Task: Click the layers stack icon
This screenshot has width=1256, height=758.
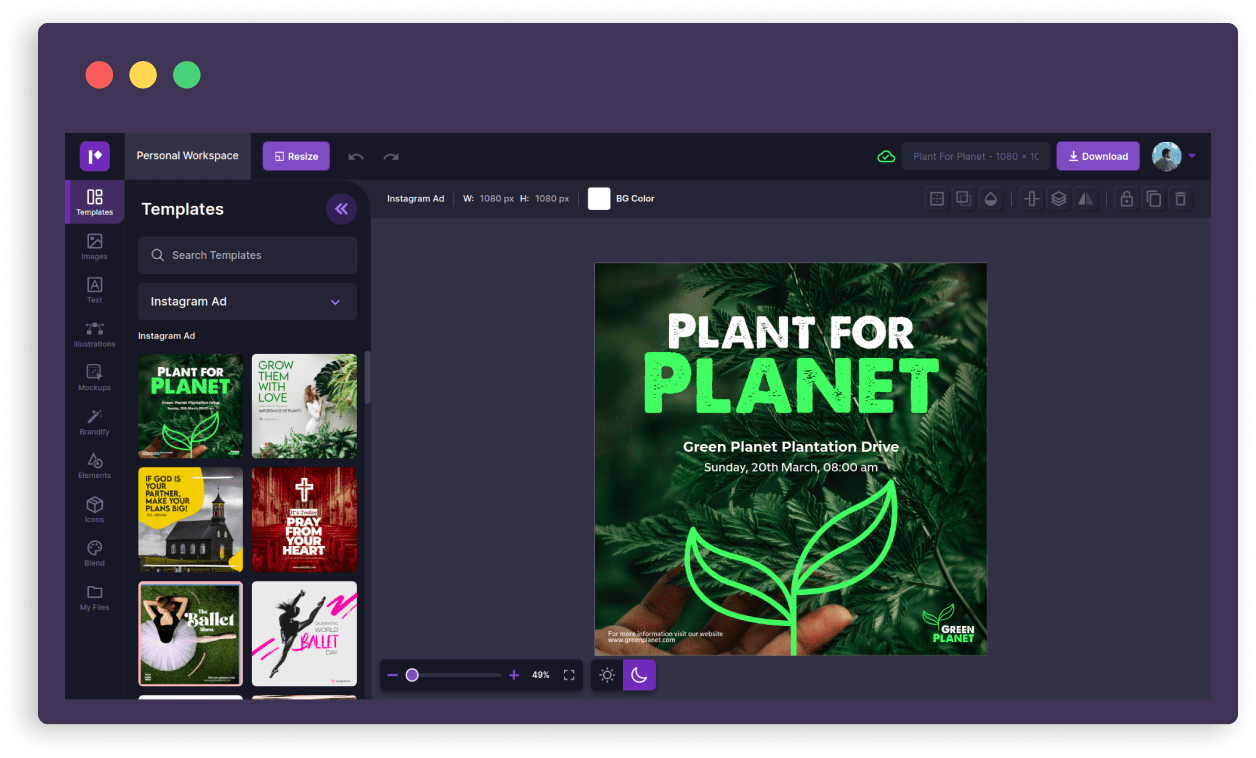Action: click(x=1058, y=199)
